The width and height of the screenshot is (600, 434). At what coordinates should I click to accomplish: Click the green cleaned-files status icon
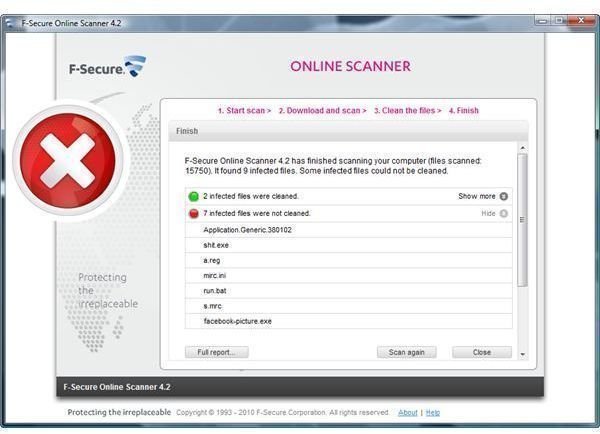tap(194, 196)
